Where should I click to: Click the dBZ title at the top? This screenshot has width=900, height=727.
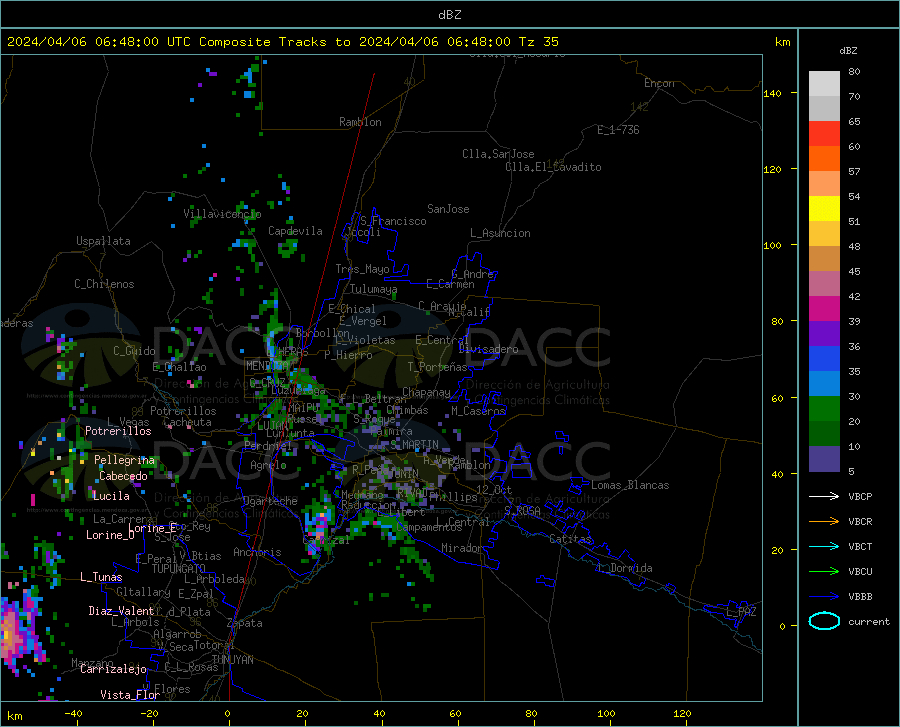[449, 15]
